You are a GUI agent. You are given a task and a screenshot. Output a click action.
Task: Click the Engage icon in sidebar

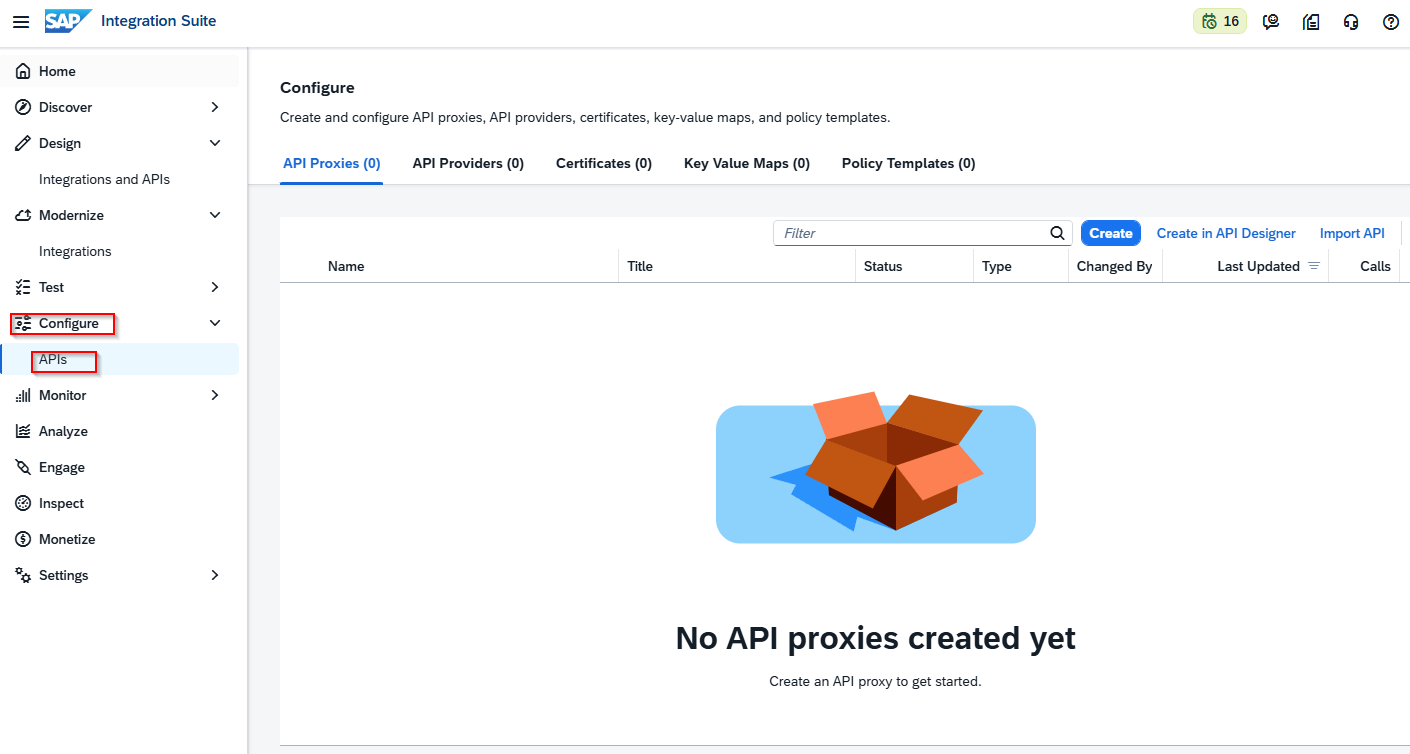[x=23, y=467]
